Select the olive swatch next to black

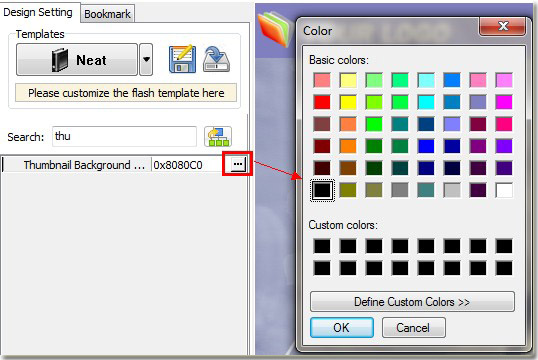(x=348, y=190)
